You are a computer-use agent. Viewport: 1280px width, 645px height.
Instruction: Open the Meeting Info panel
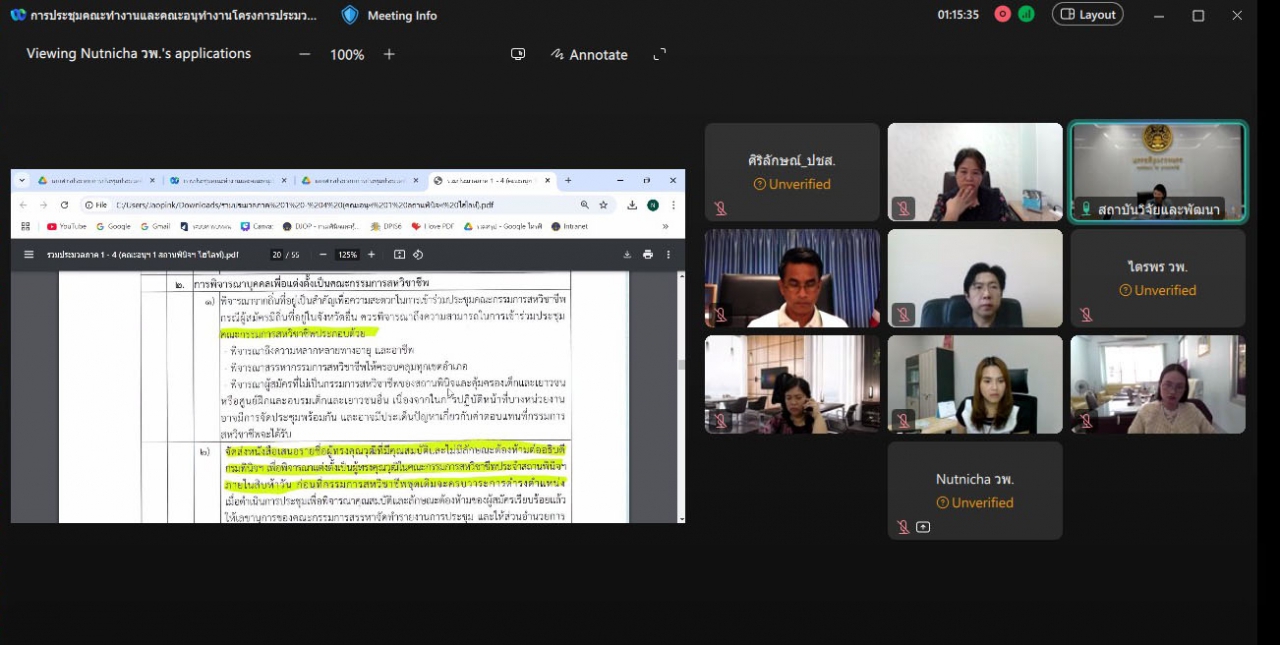click(389, 15)
